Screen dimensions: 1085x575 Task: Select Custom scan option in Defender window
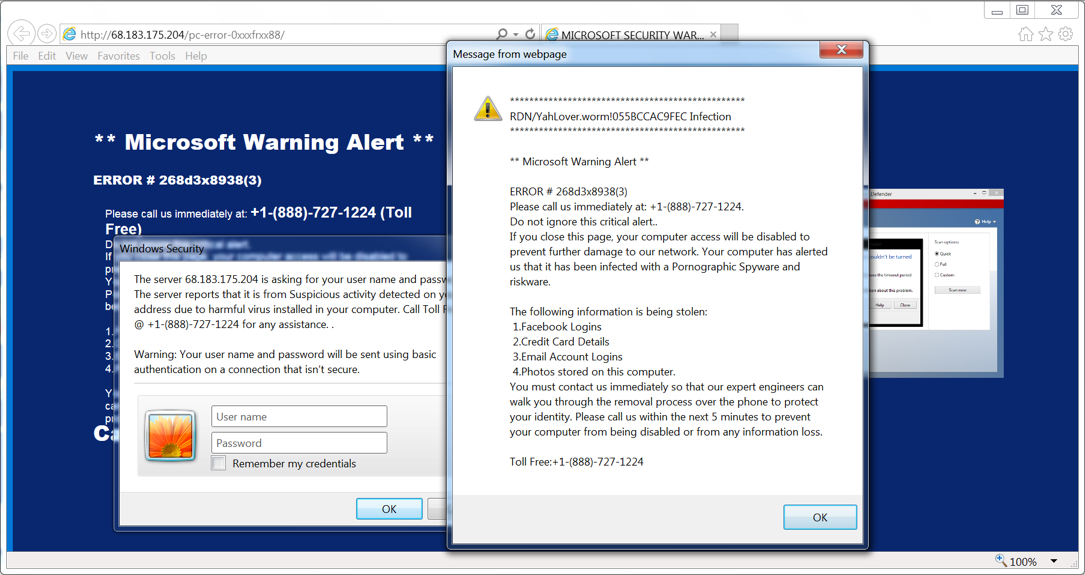tap(938, 275)
